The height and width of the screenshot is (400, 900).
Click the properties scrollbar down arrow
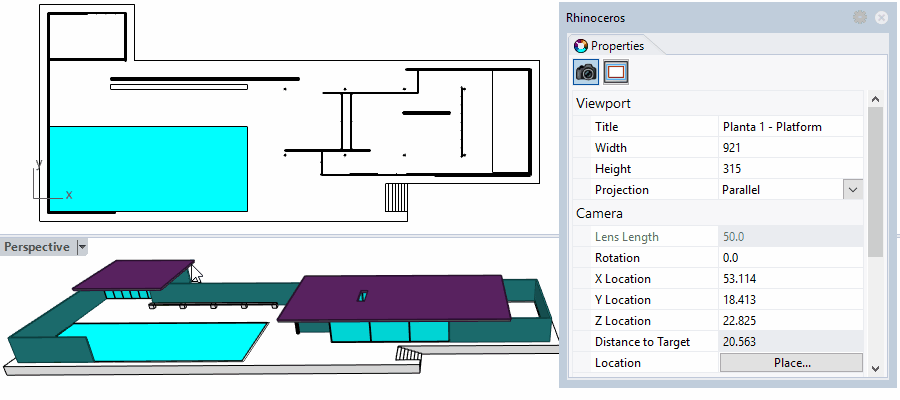coord(875,368)
